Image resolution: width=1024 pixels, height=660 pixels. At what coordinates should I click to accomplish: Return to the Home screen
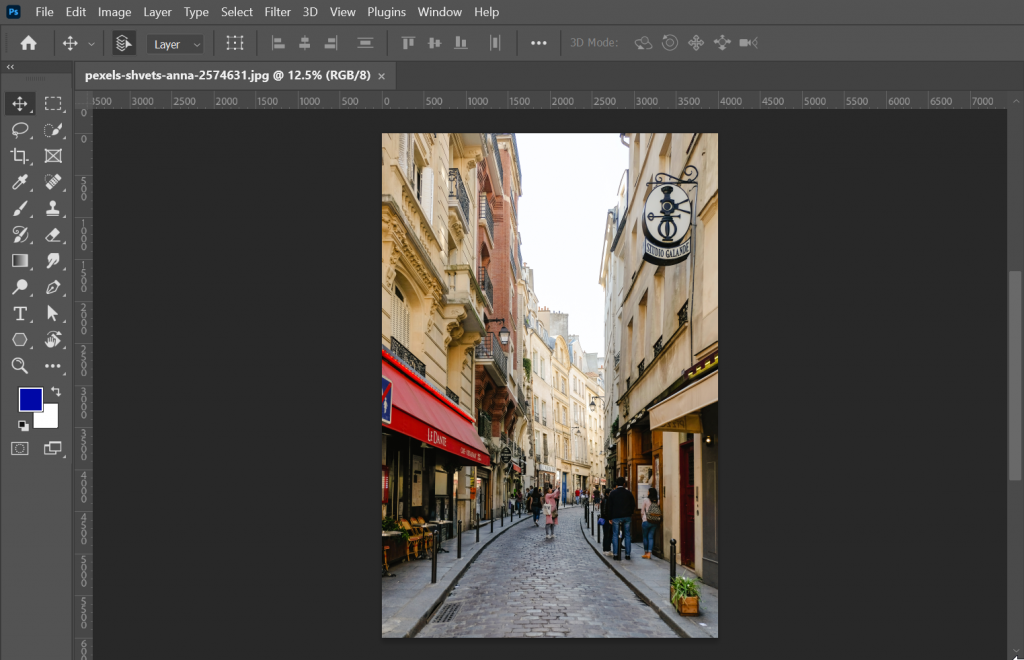coord(27,43)
